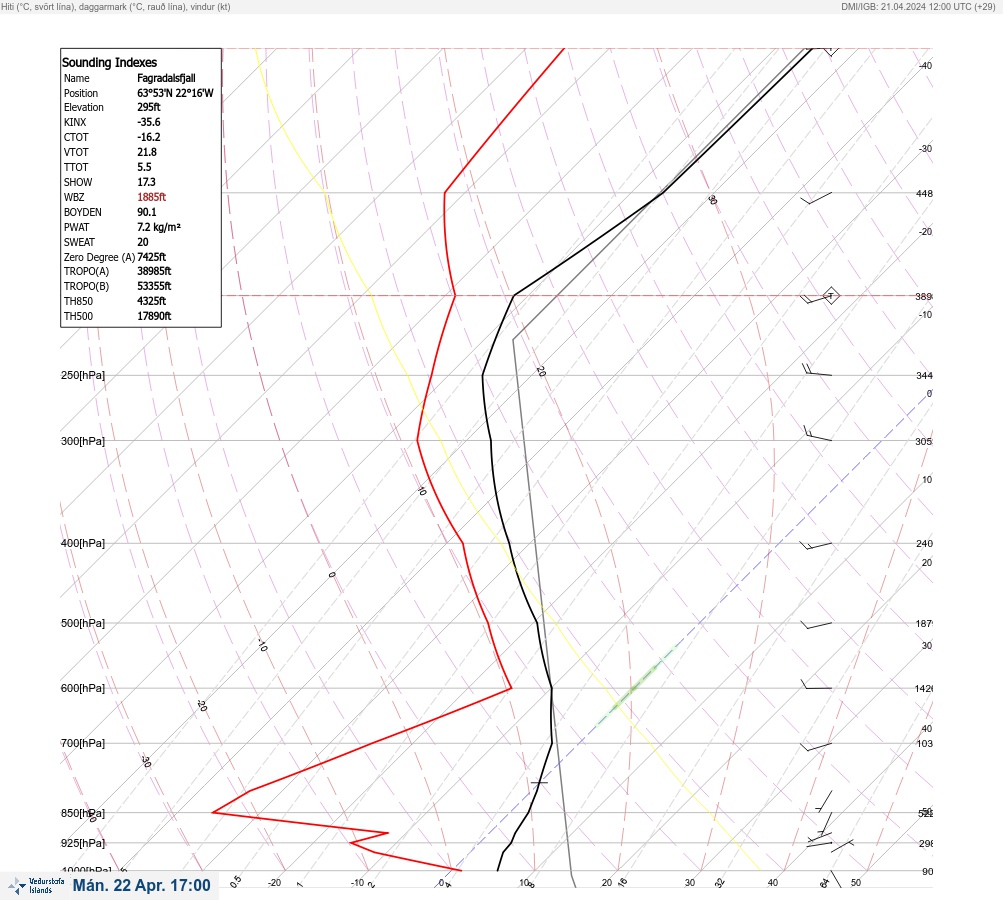Select the station name 'Fagradalsfjall'
The image size is (1003, 900).
[x=166, y=78]
